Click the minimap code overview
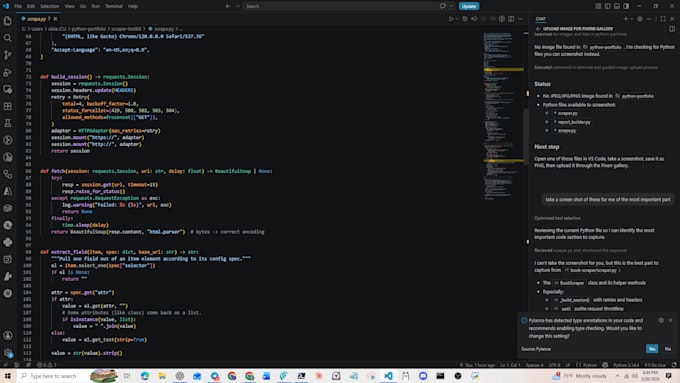Screen dimensions: 680x383 pos(503,115)
